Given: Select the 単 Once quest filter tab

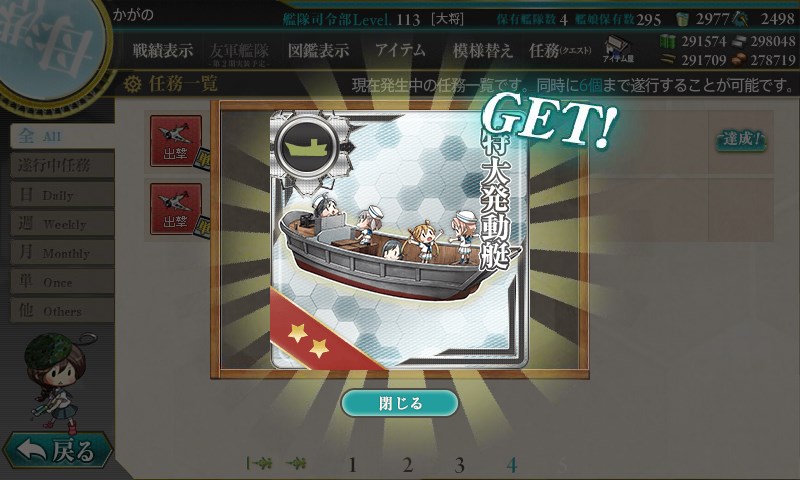Looking at the screenshot, I should [62, 282].
